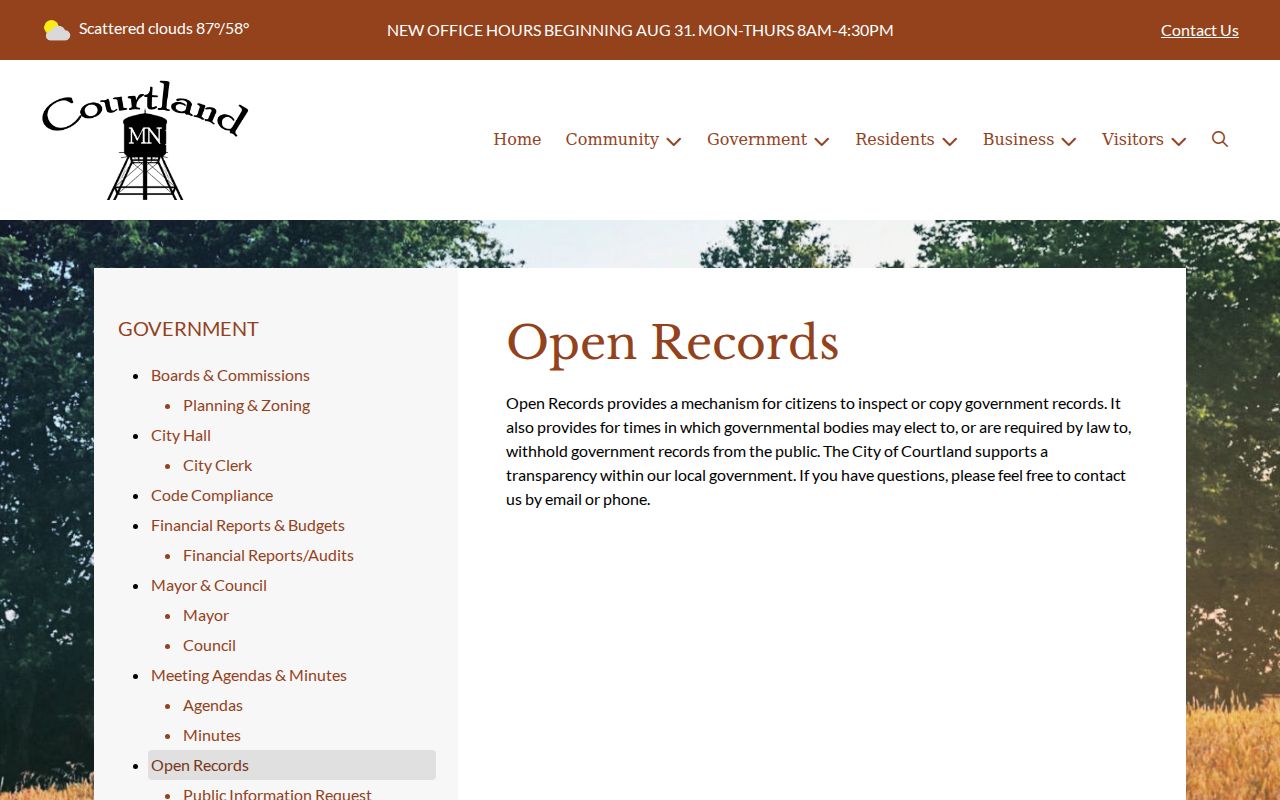Expand the Government menu chevron
Screen dimensions: 1280x800
pos(822,141)
